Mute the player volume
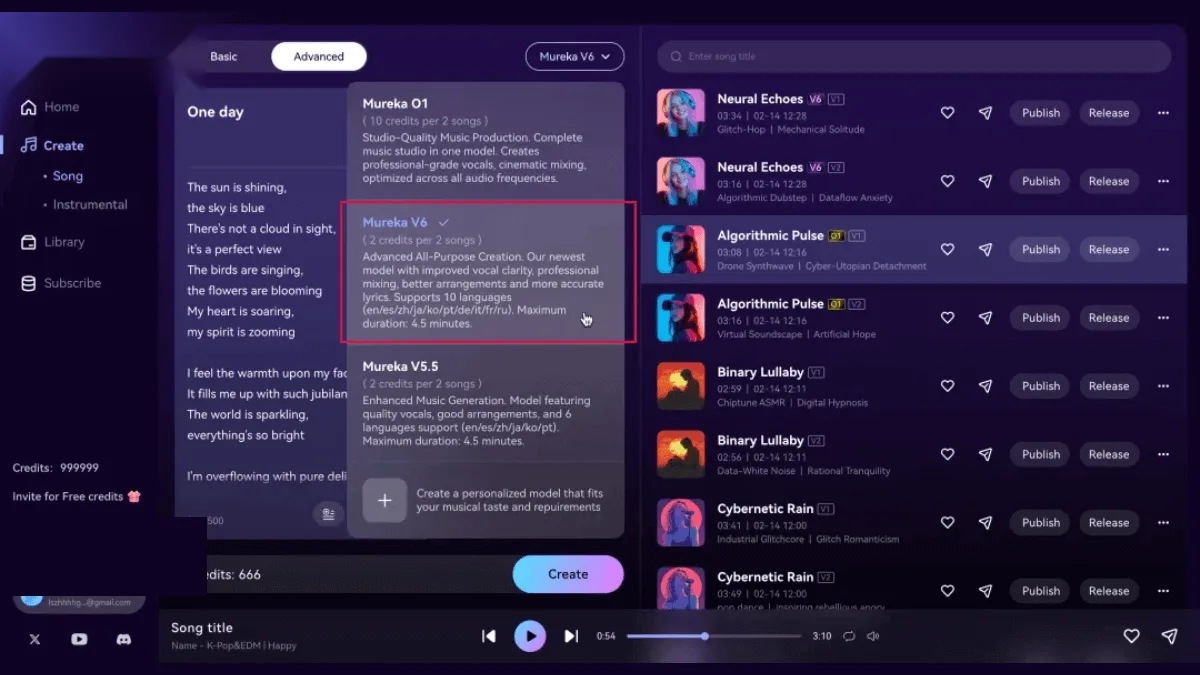The image size is (1200, 675). coord(873,636)
